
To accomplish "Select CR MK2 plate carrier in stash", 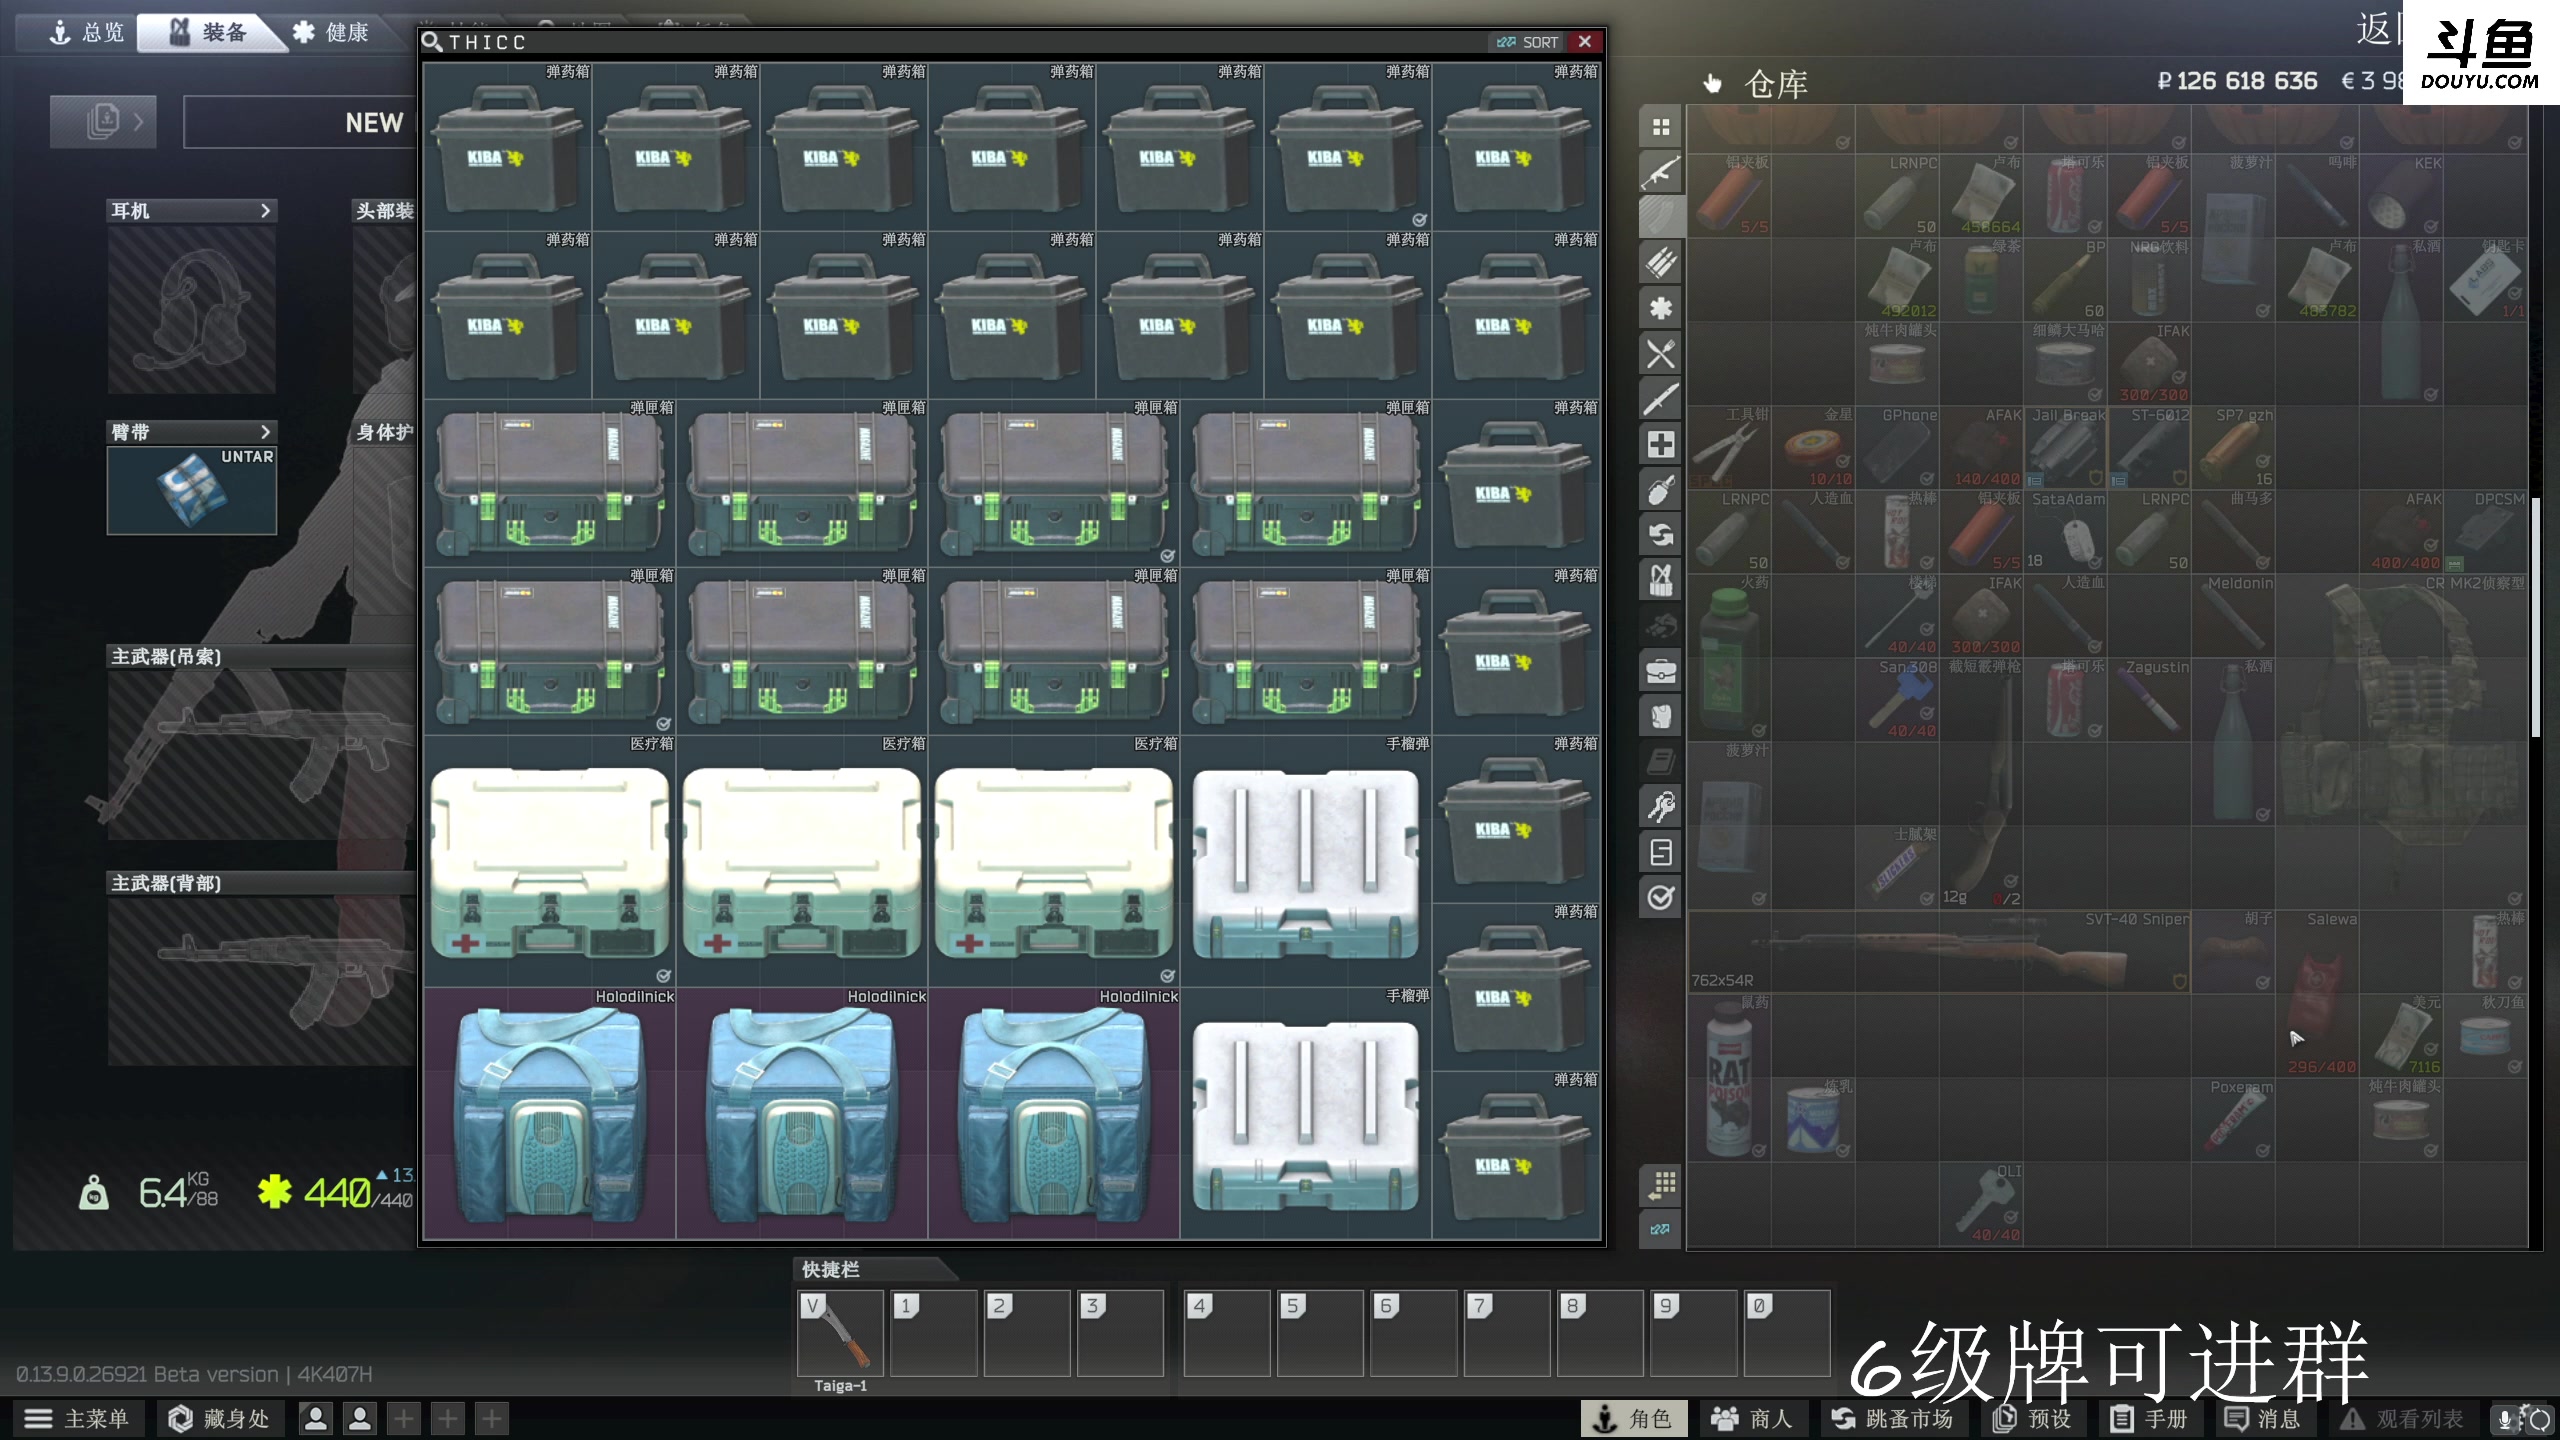I will (2402, 741).
